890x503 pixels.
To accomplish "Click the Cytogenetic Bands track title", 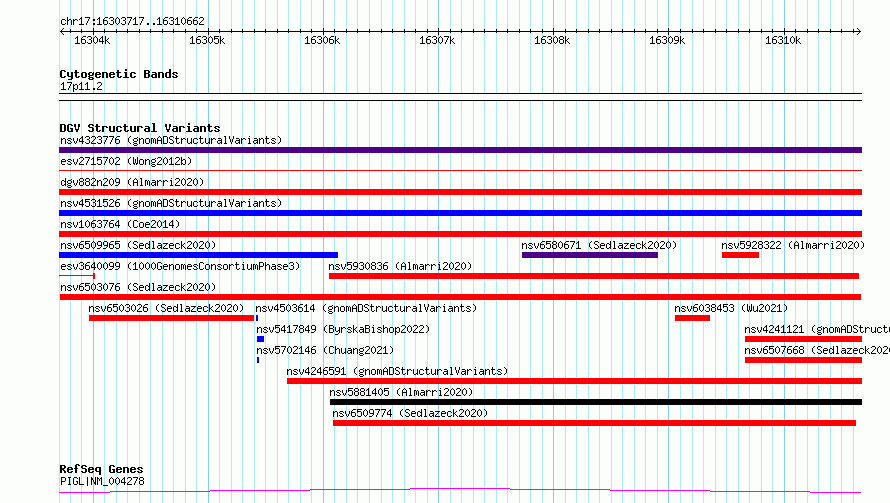I will [119, 74].
